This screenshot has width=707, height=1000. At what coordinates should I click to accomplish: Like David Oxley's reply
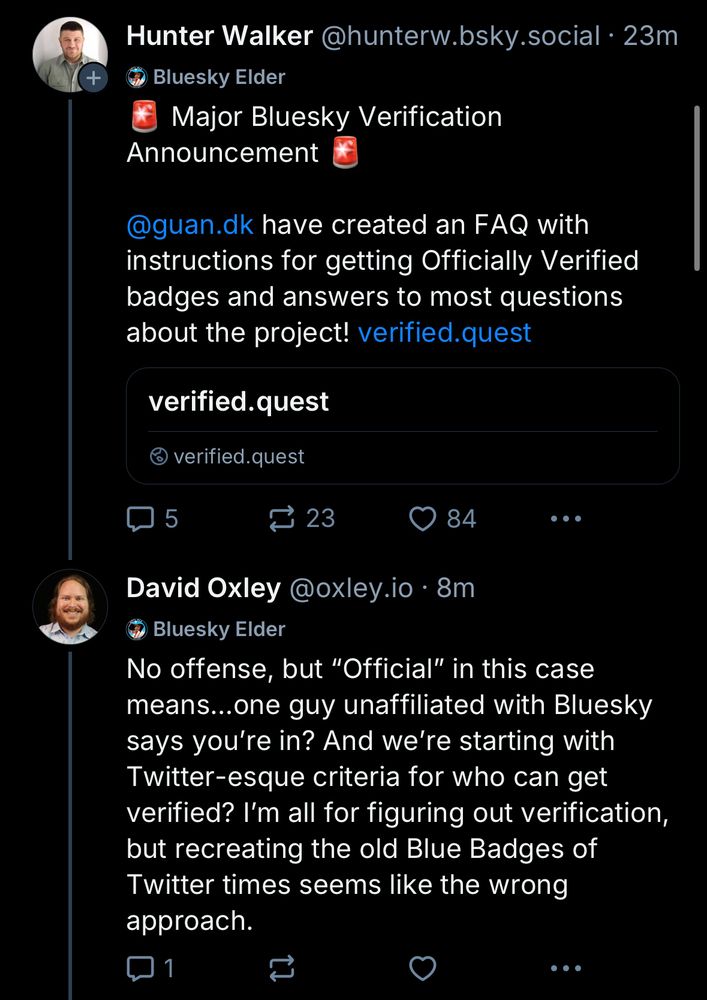click(x=424, y=968)
